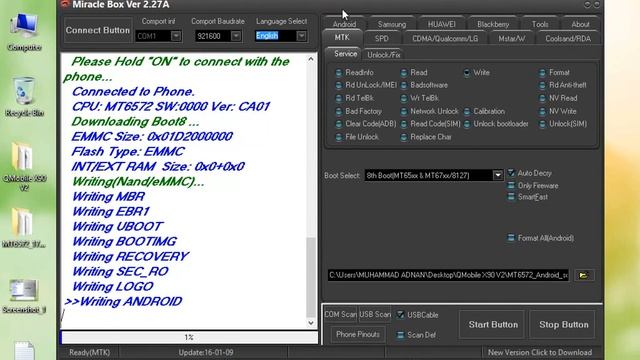Click the firmware file browse folder icon
Screen dimensions: 640x360
584,275
